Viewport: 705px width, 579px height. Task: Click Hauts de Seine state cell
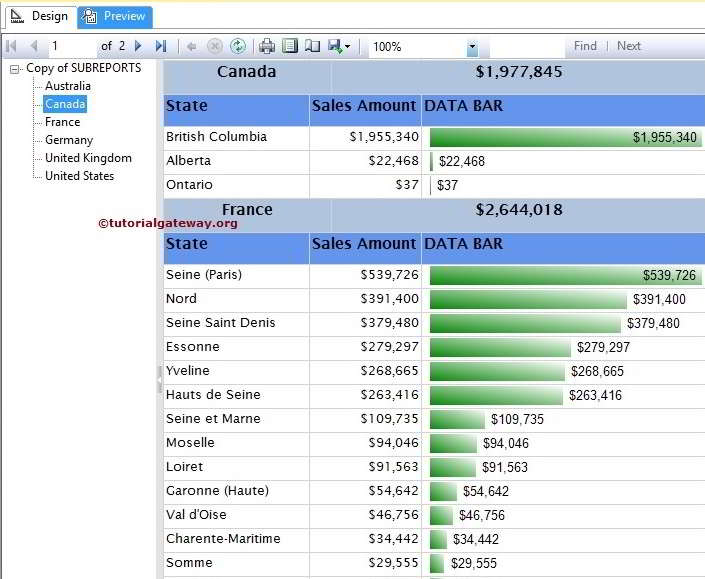click(236, 395)
